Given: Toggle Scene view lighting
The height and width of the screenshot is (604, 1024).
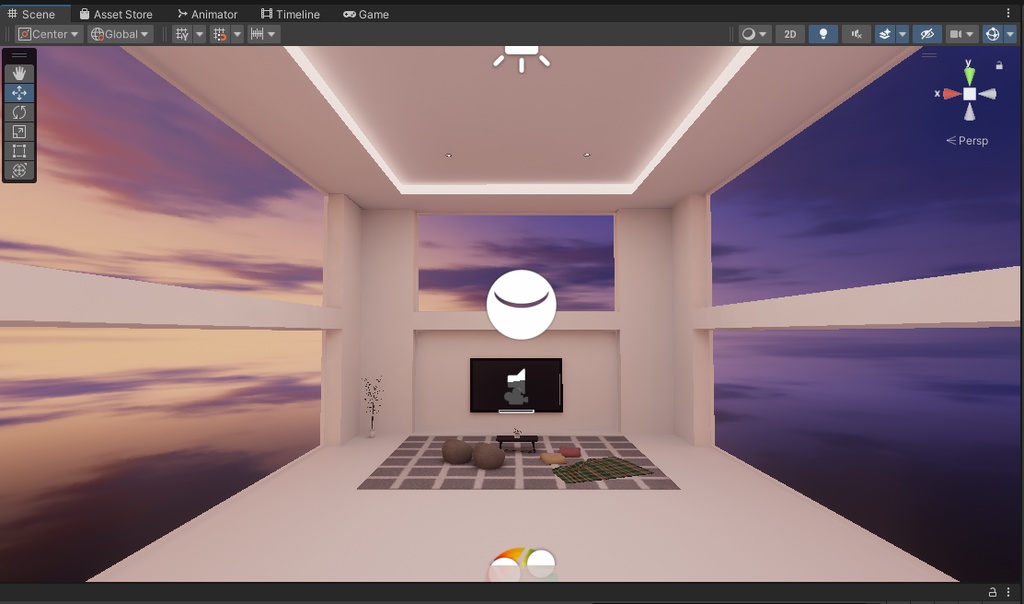Looking at the screenshot, I should click(822, 33).
